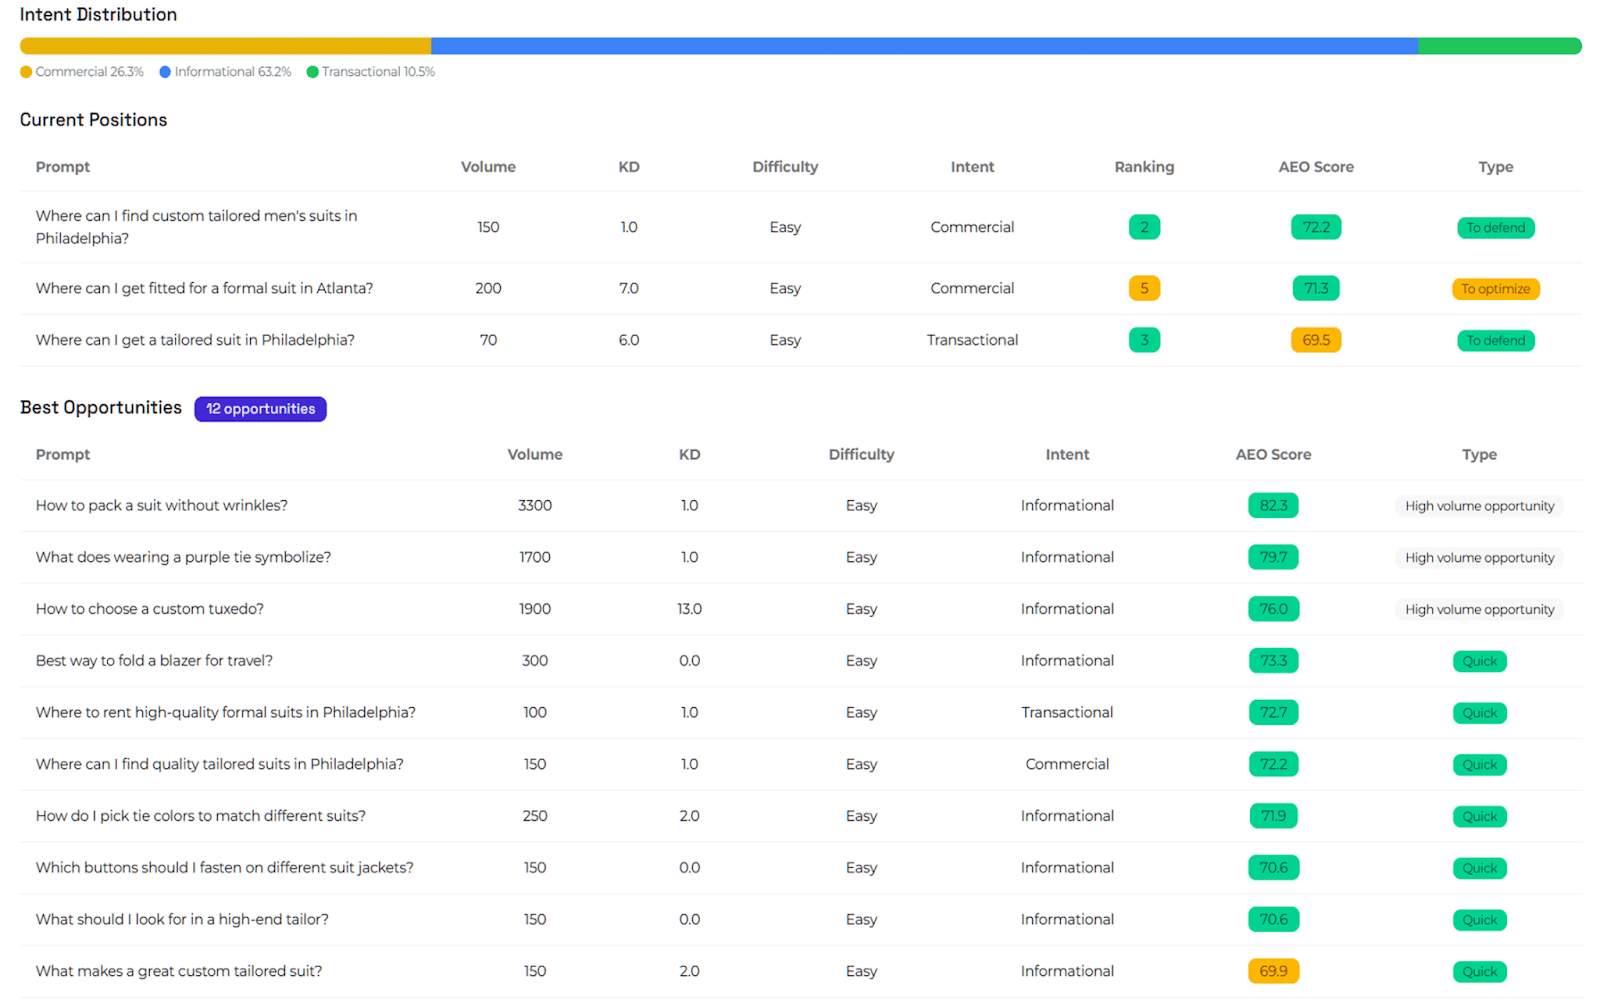Click the 12 opportunities badge

tap(260, 409)
